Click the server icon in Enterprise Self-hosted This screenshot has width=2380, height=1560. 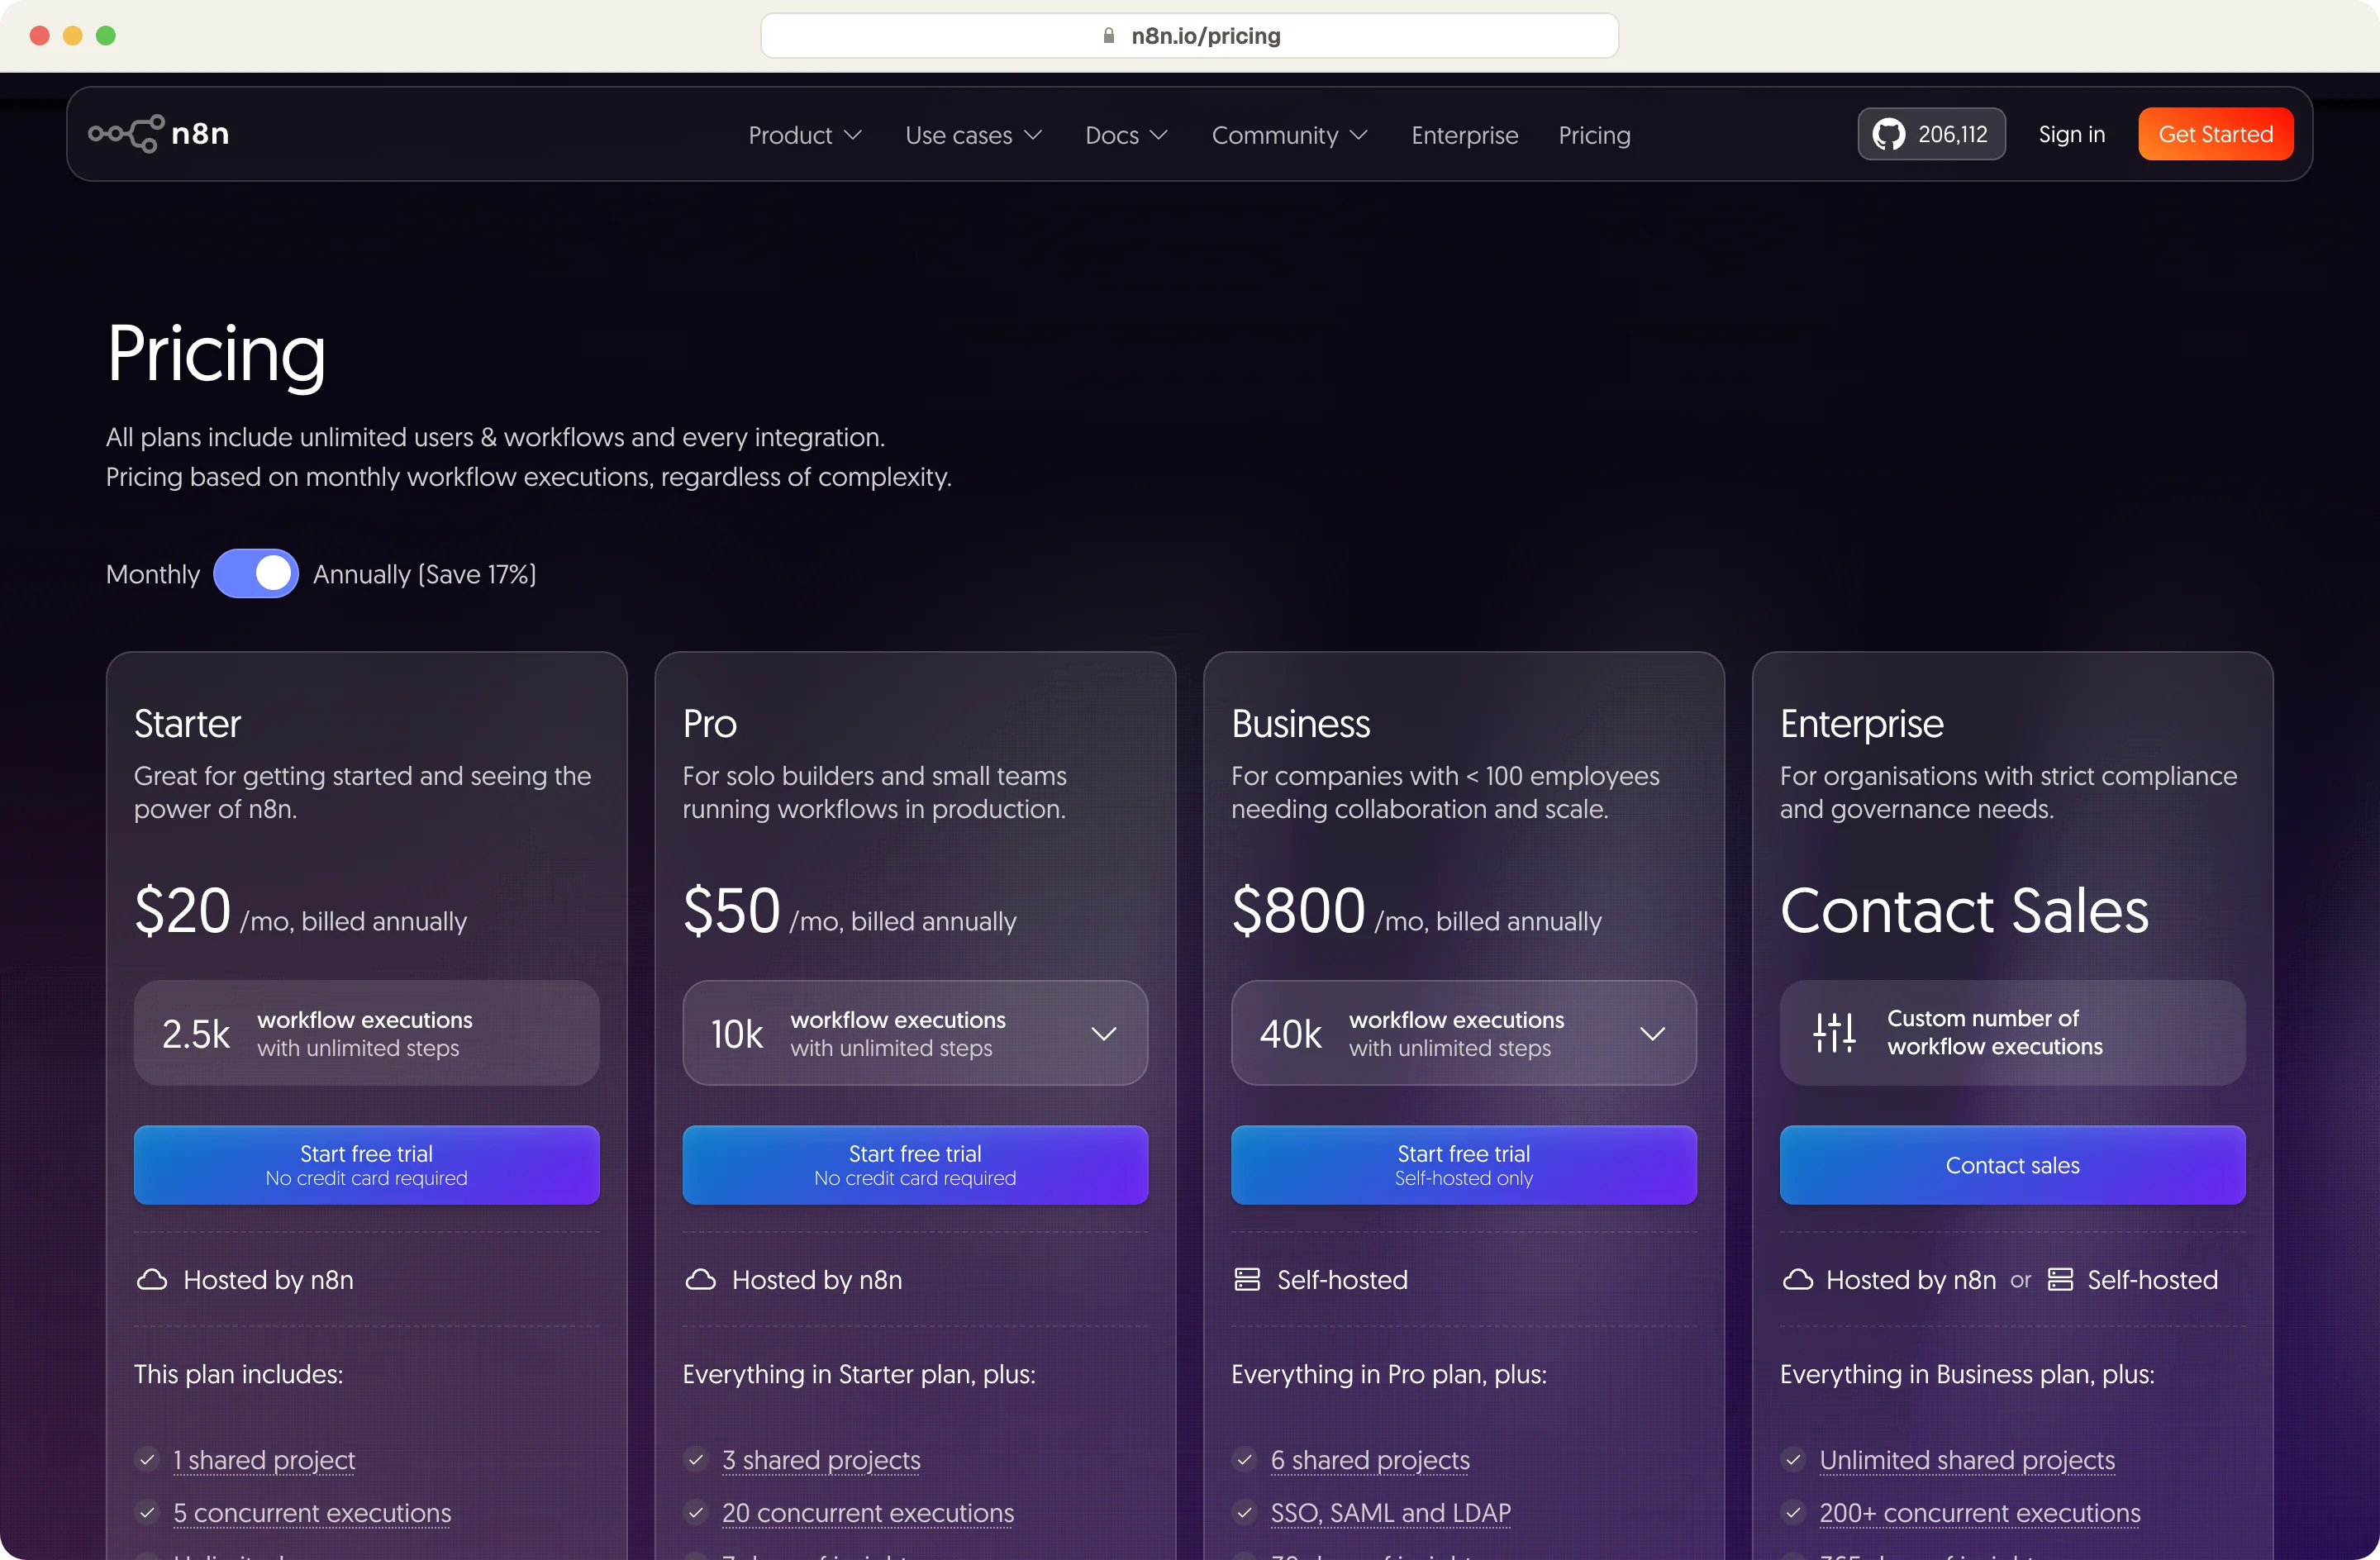coord(2060,1280)
